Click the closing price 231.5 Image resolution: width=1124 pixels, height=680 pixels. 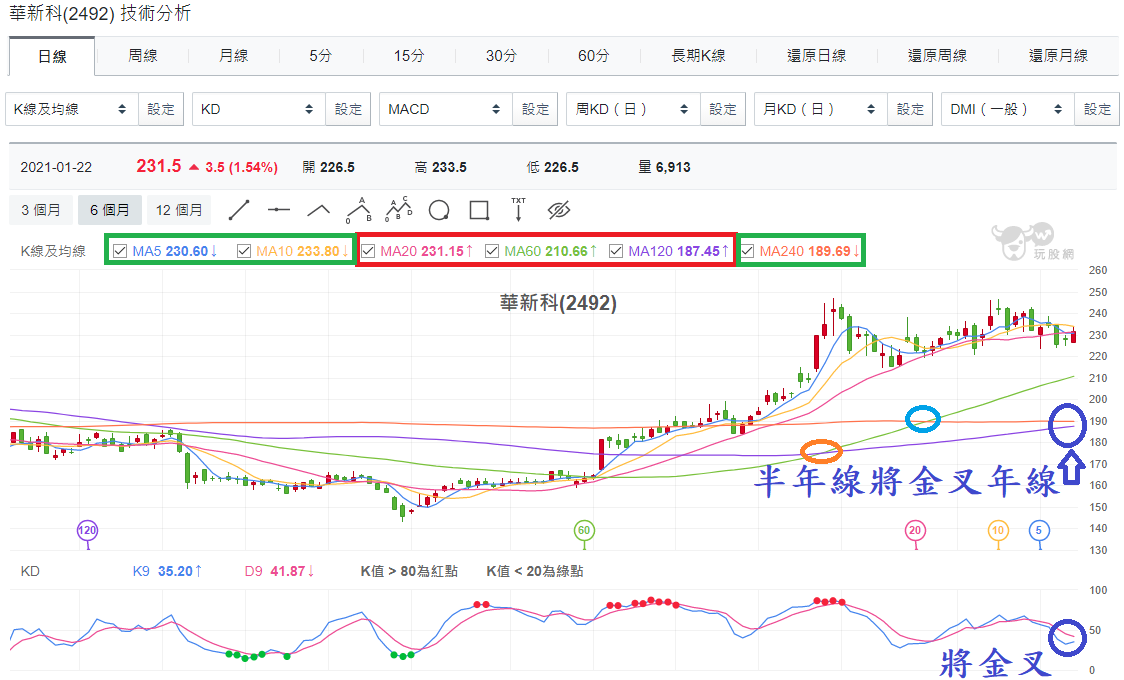pyautogui.click(x=158, y=166)
